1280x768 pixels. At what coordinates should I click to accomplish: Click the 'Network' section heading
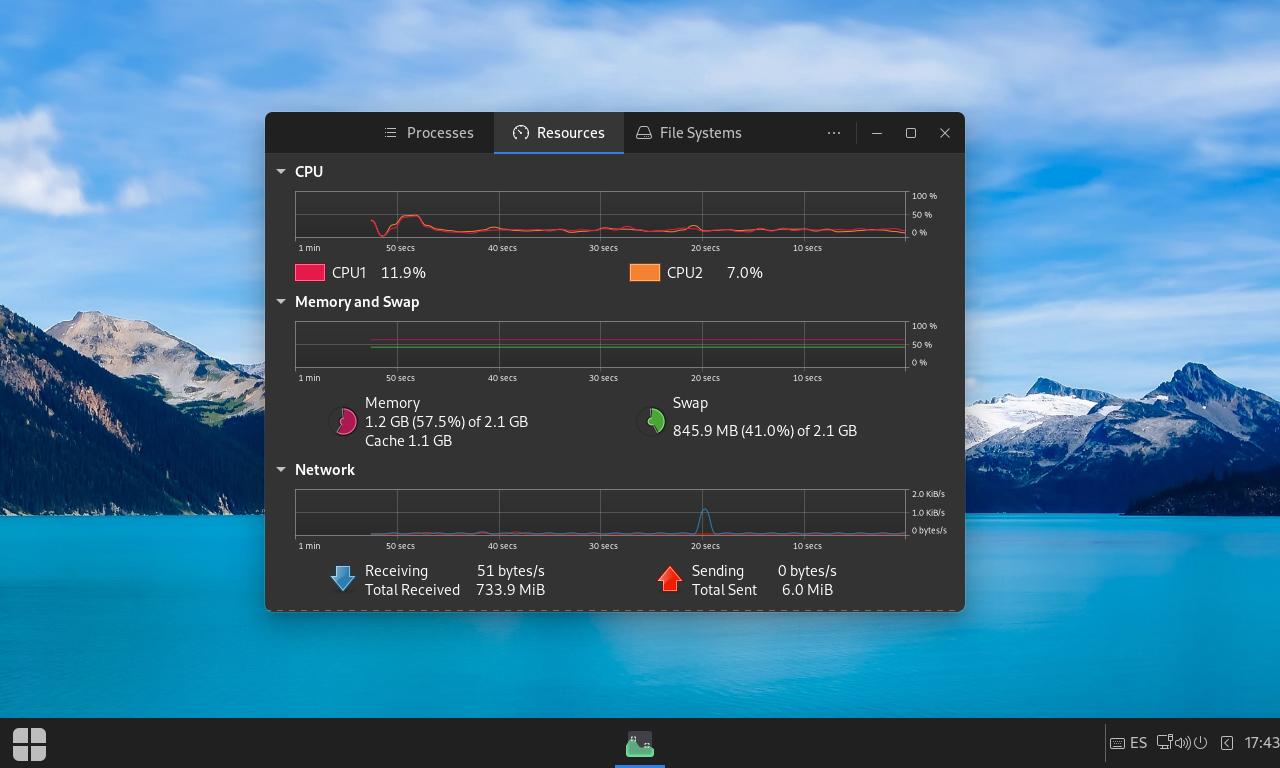325,470
